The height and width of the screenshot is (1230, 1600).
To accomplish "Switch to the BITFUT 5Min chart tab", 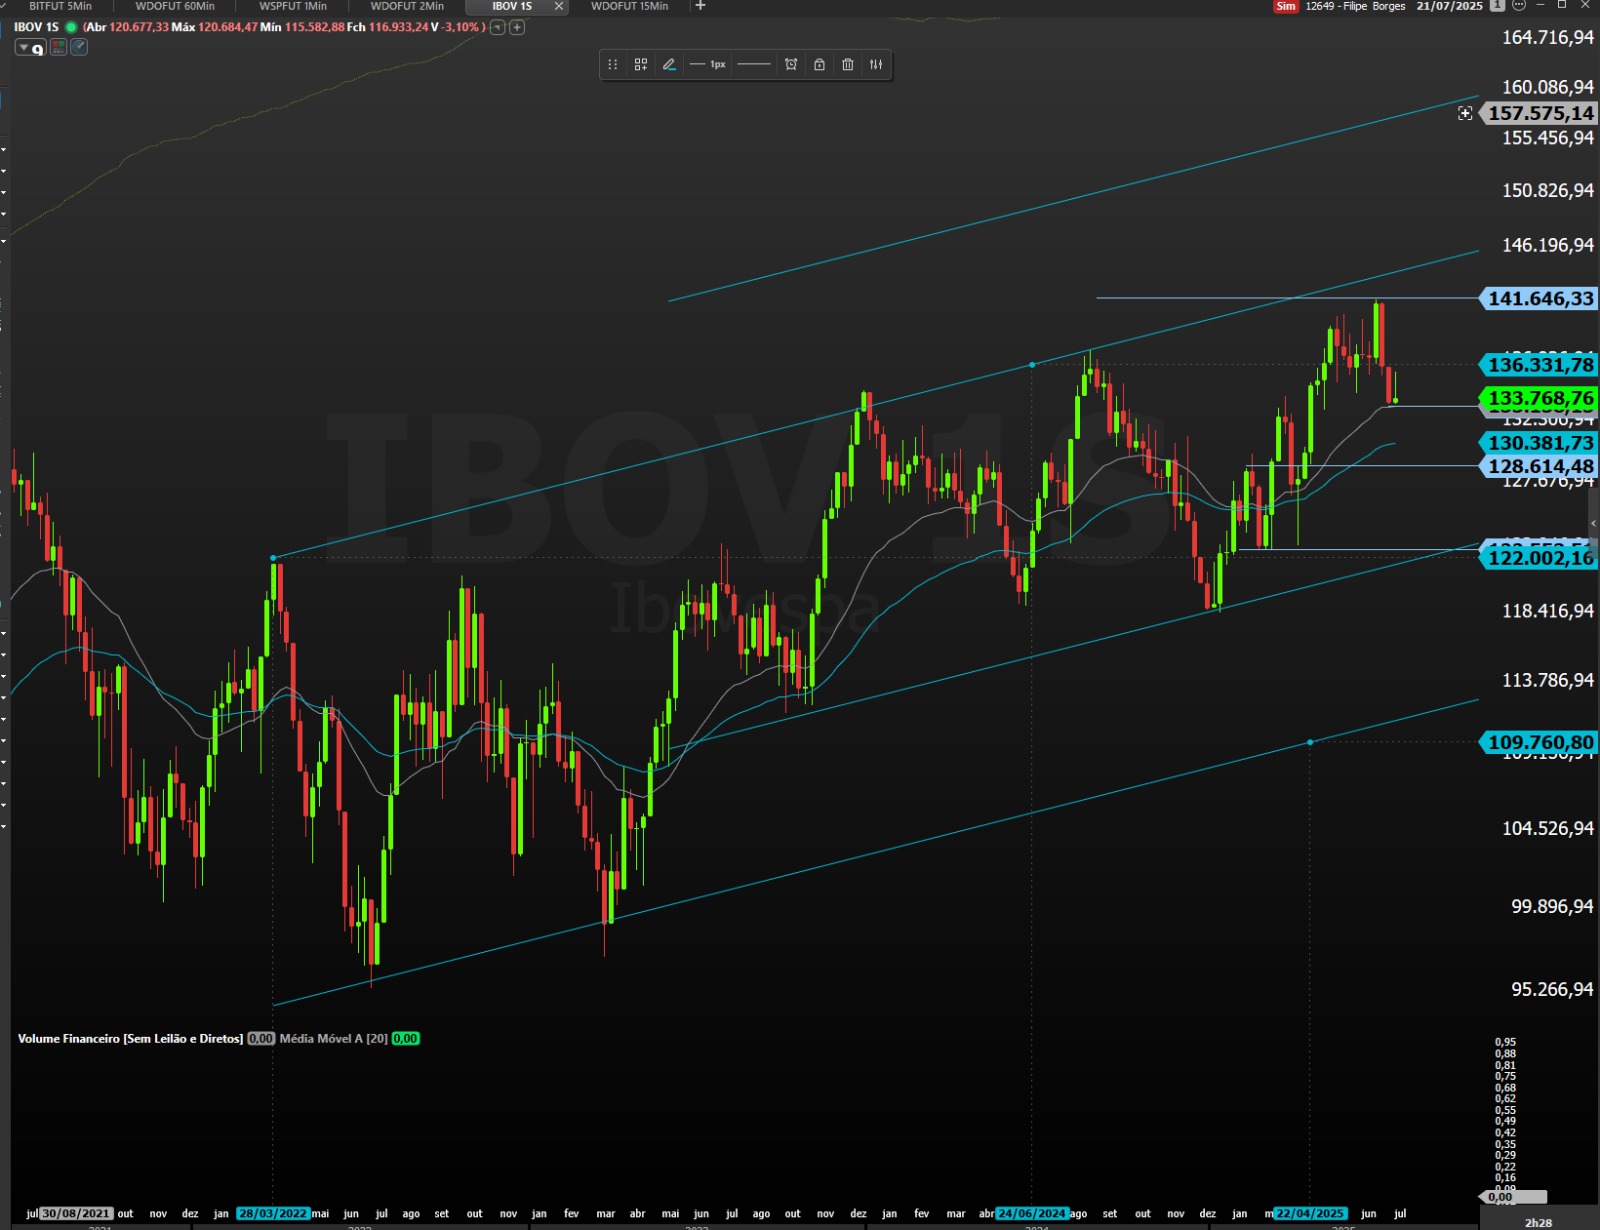I will coord(60,6).
